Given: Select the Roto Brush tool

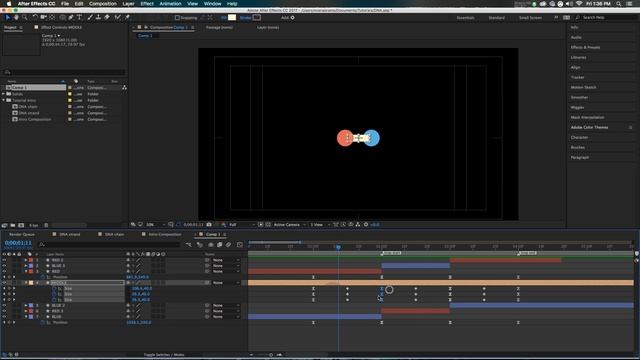Looking at the screenshot, I should coord(118,18).
